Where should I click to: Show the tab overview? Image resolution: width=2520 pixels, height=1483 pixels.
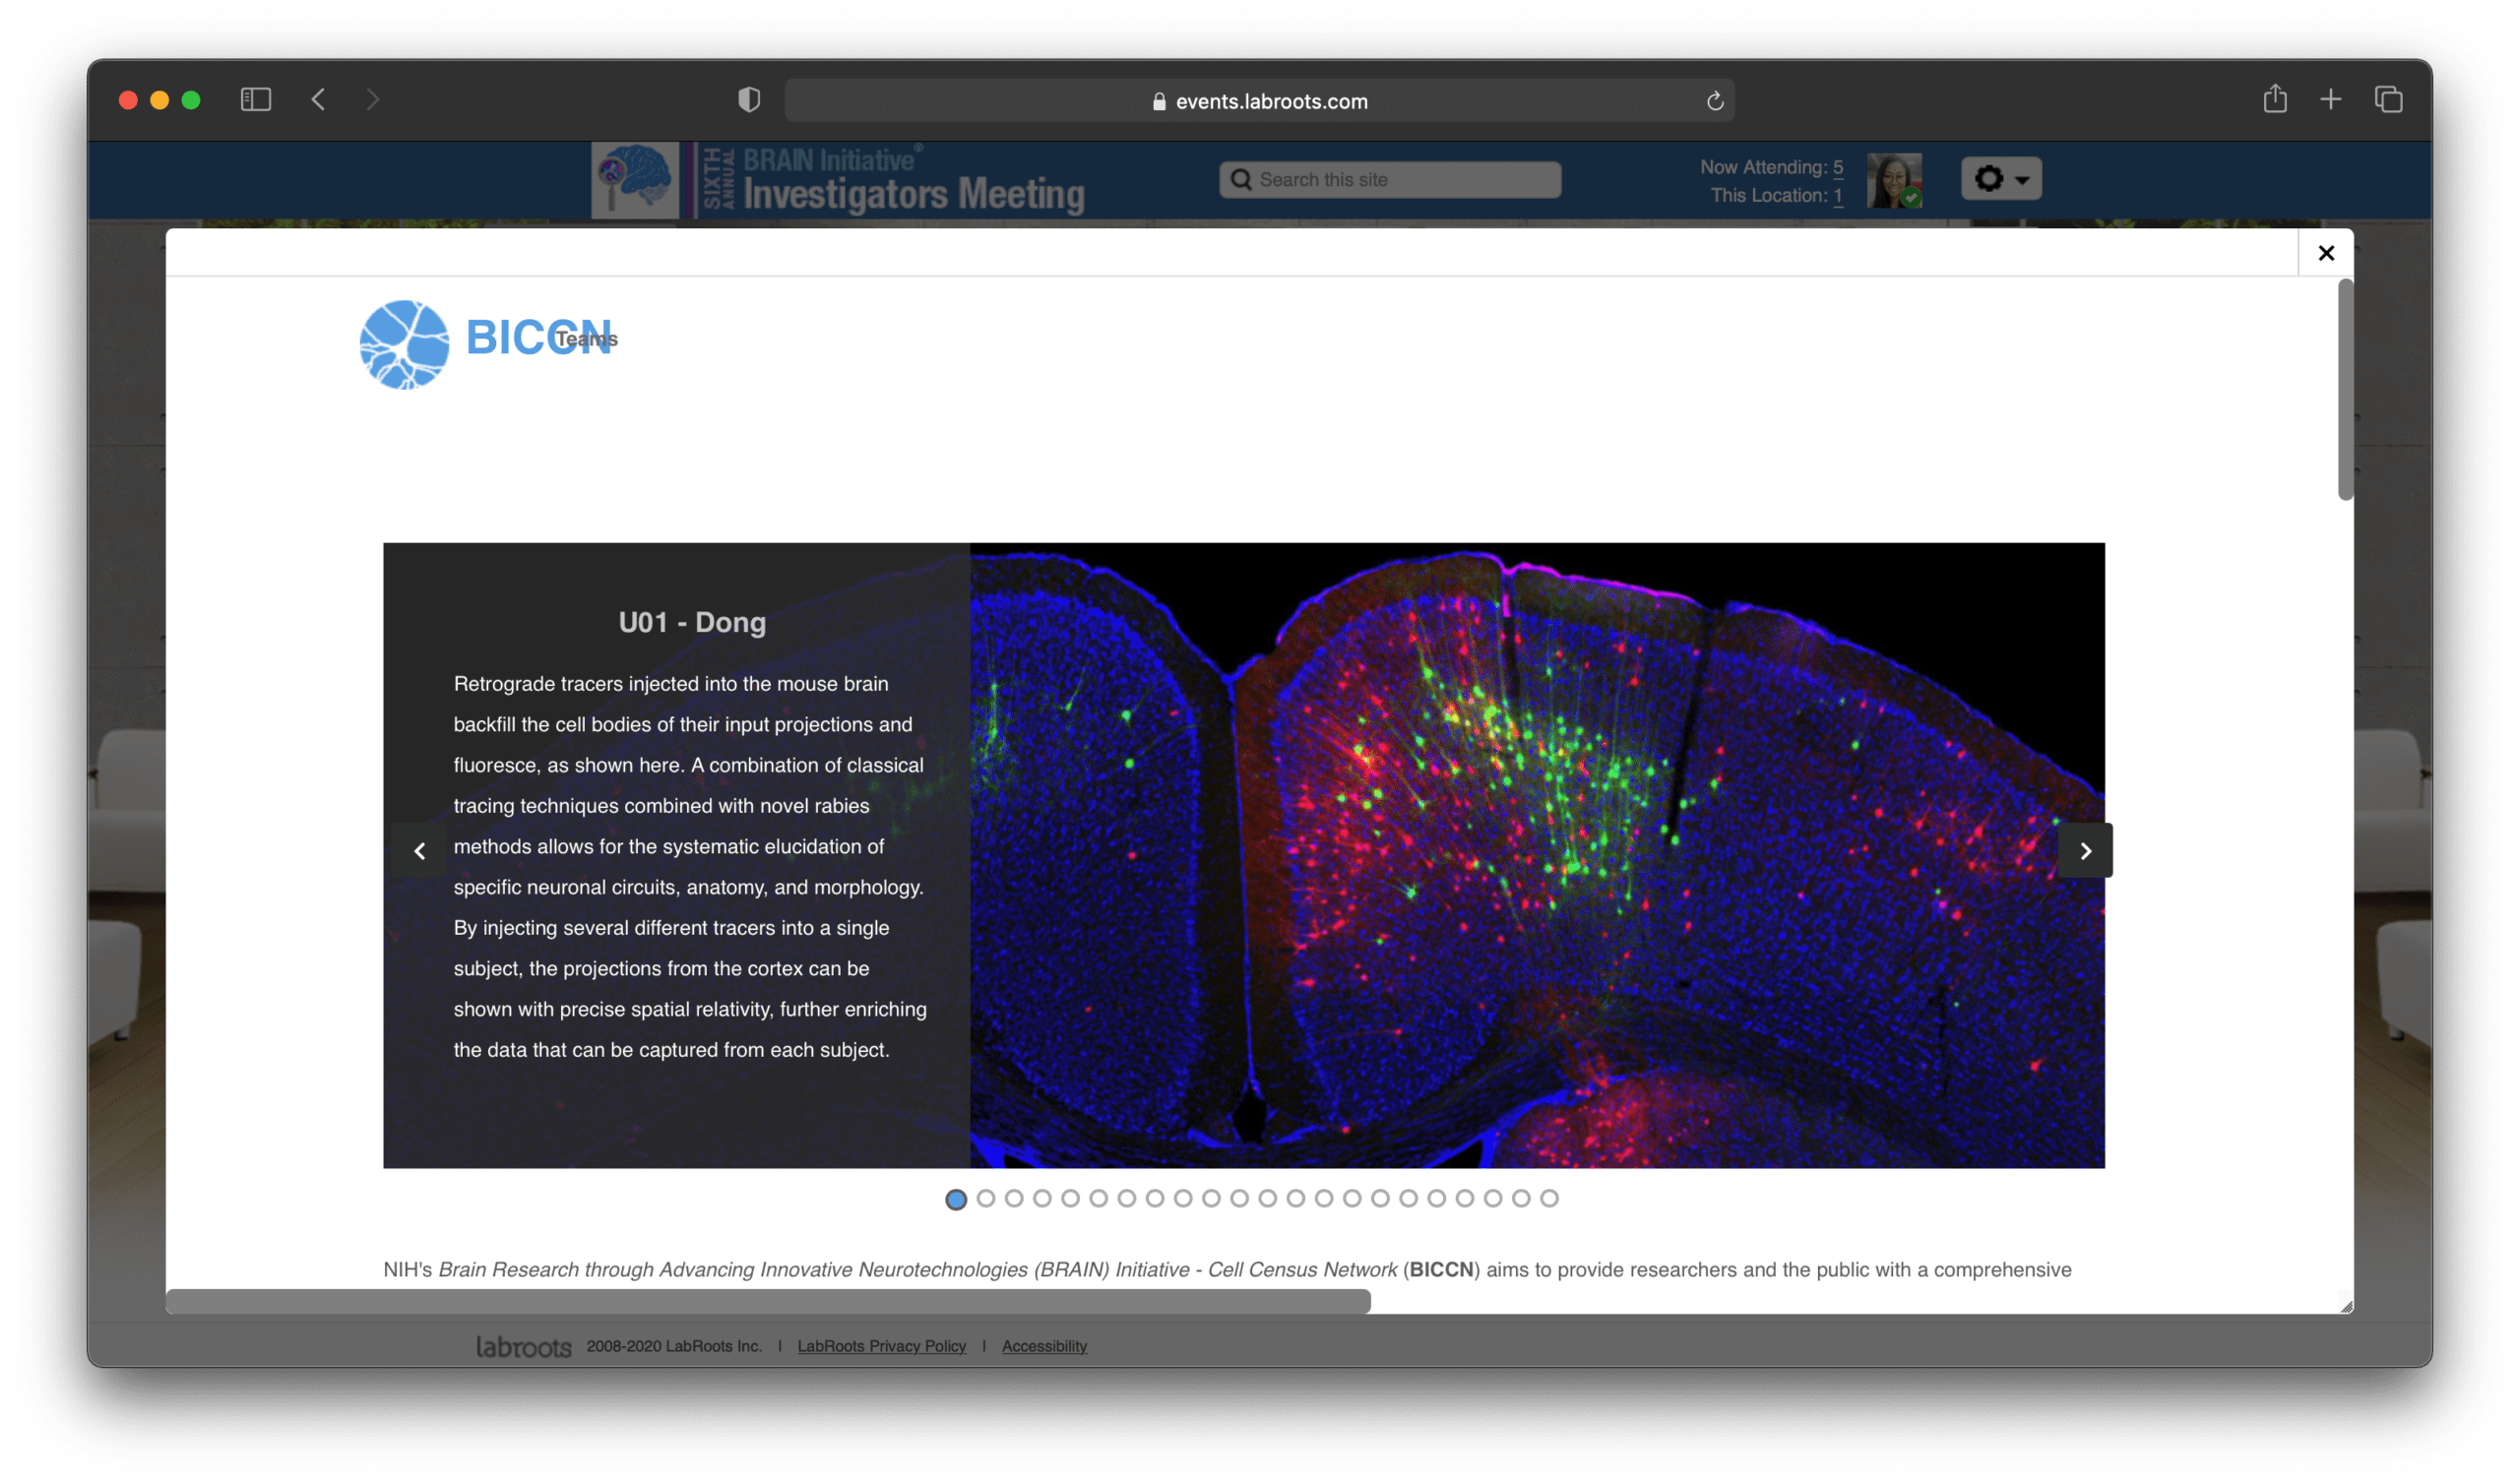click(x=2389, y=99)
